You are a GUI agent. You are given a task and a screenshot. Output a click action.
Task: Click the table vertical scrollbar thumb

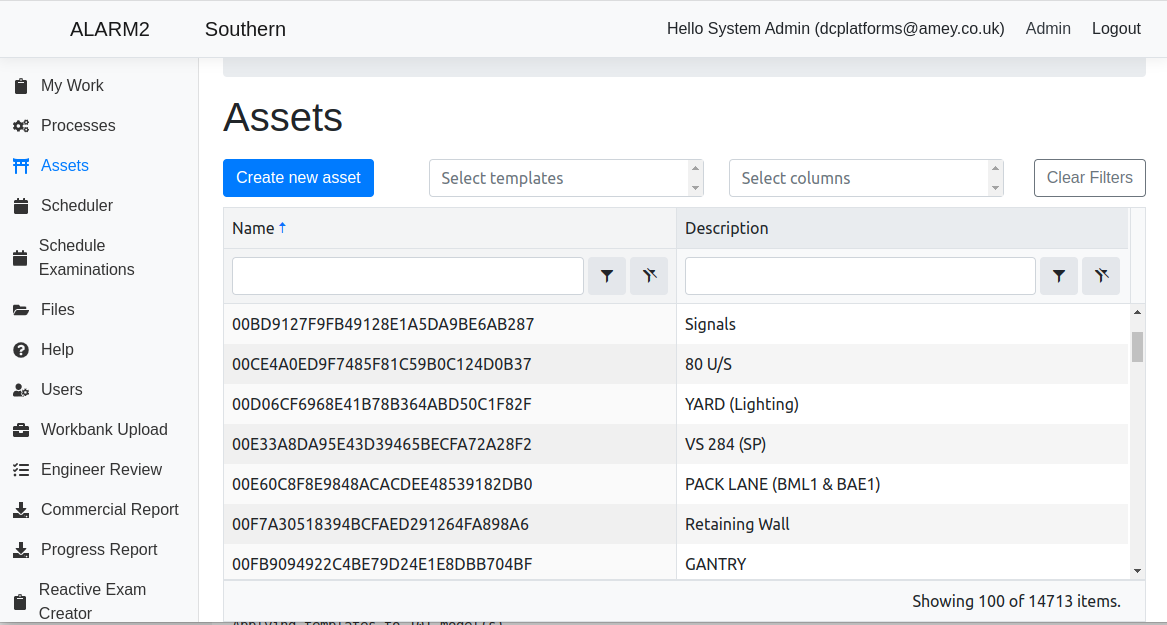(x=1137, y=347)
